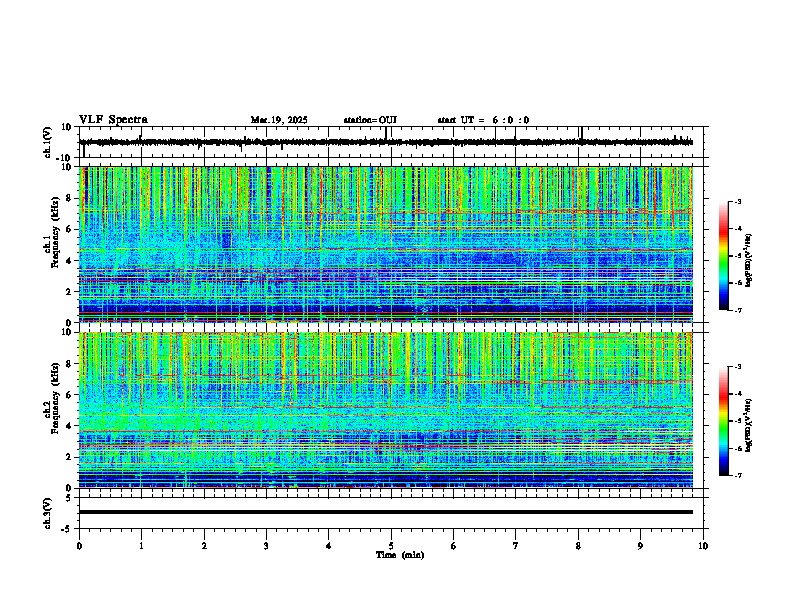
Task: Click the "ch.1(V)" waveform axis label
Action: click(x=48, y=142)
